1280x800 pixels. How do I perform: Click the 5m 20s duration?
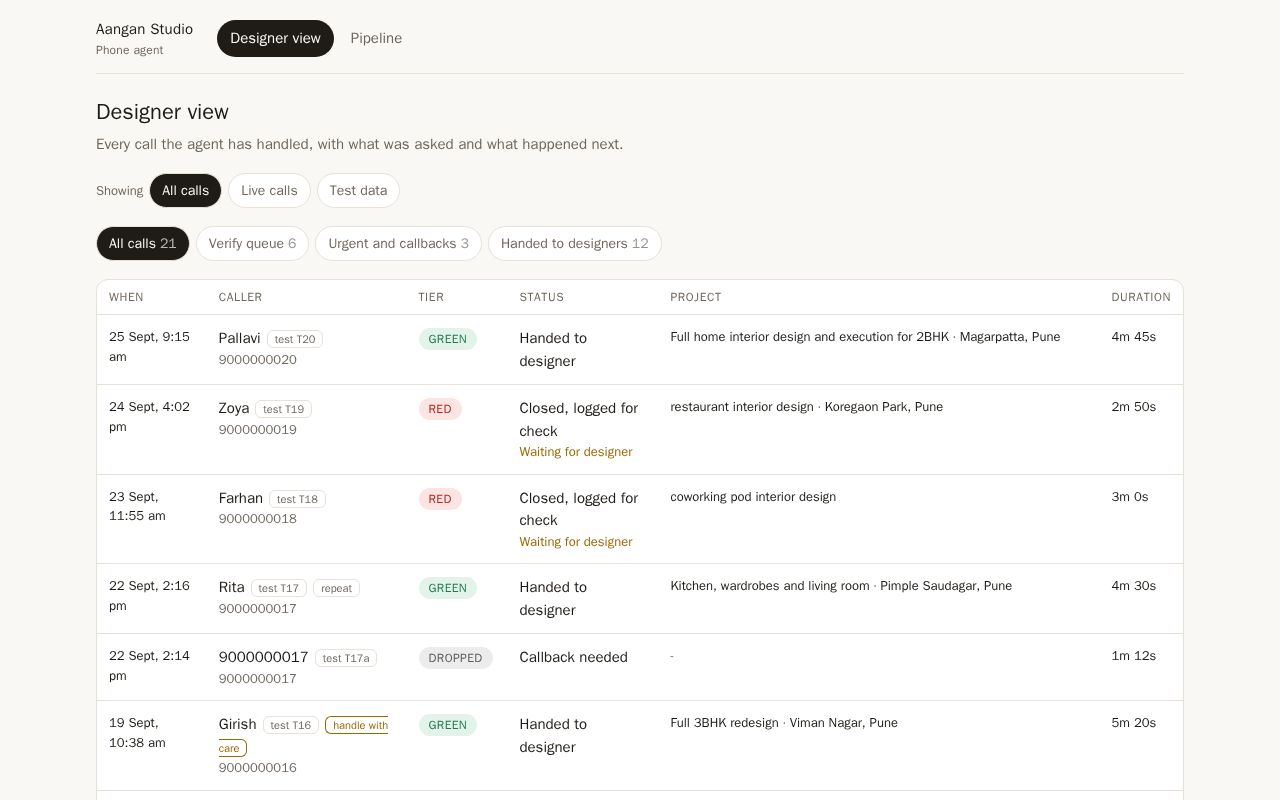(x=1134, y=723)
